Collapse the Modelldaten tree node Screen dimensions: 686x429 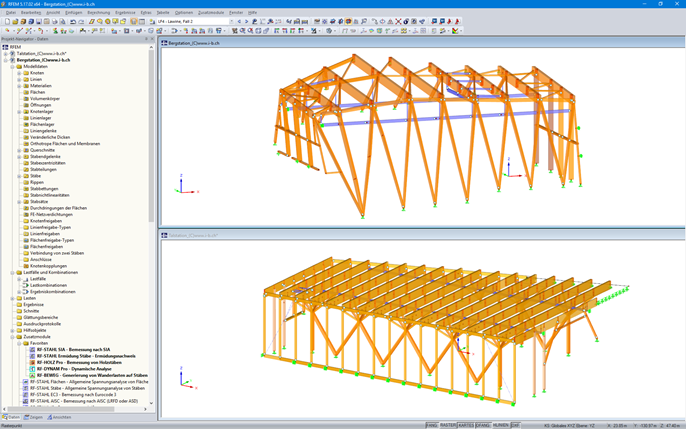(x=13, y=66)
